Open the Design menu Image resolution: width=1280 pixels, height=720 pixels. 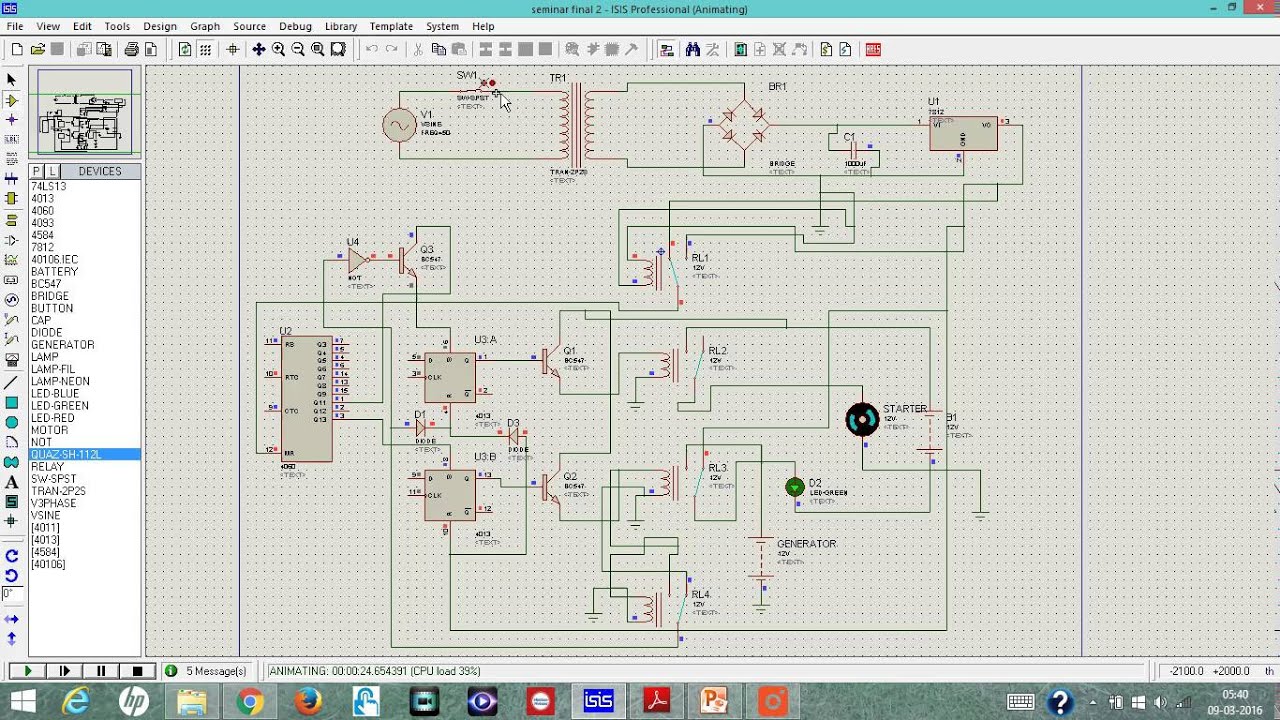click(160, 26)
